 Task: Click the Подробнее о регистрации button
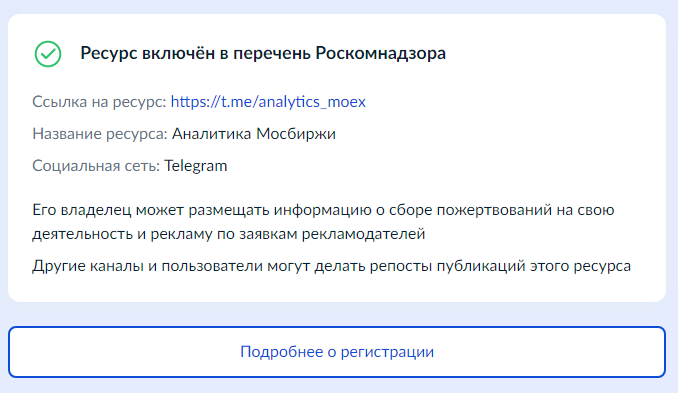(x=337, y=351)
